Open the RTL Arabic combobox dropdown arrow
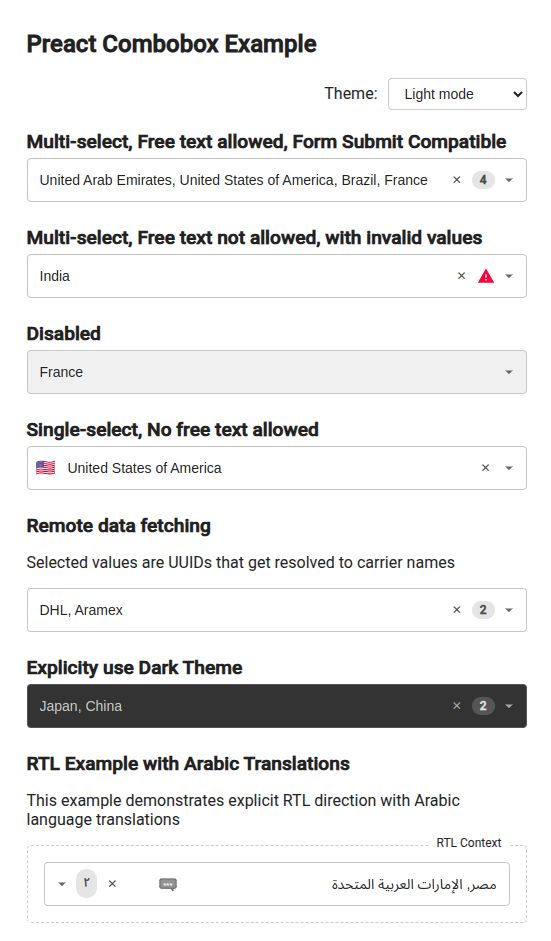551x941 pixels. [61, 883]
